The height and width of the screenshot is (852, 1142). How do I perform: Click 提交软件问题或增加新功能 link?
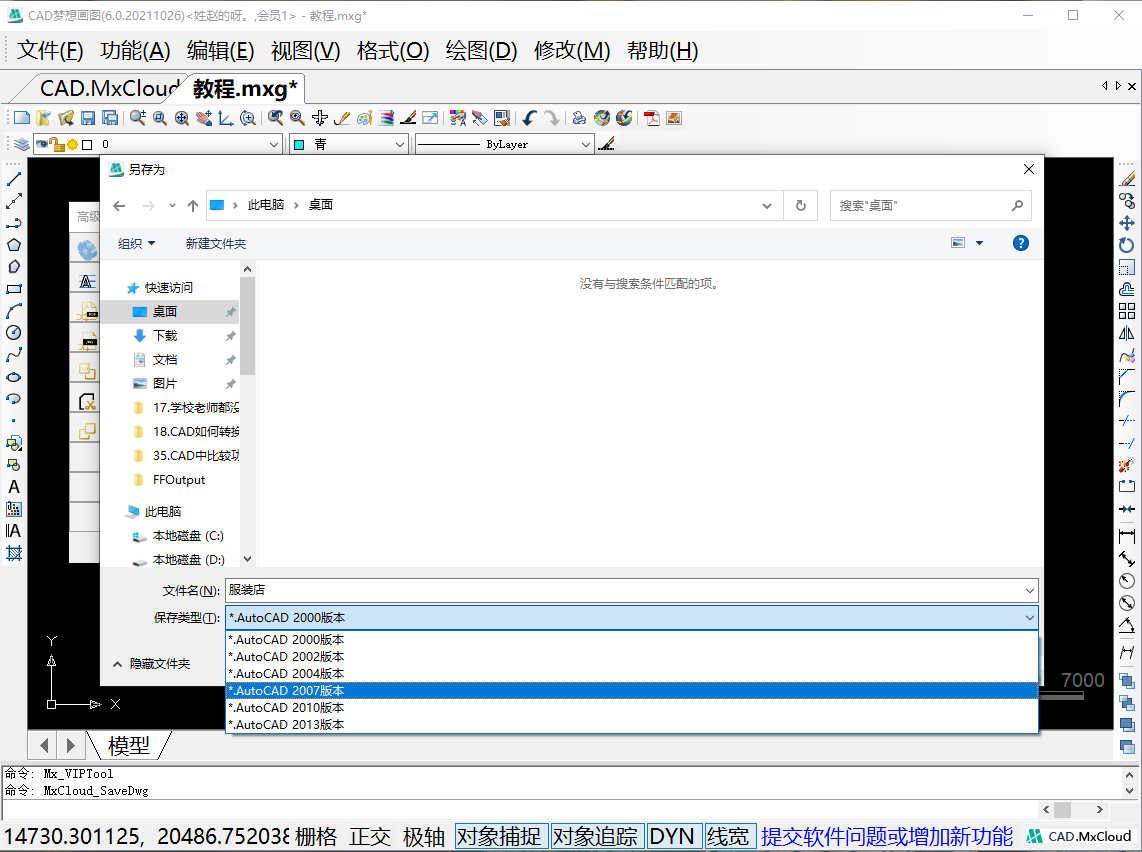tap(886, 837)
